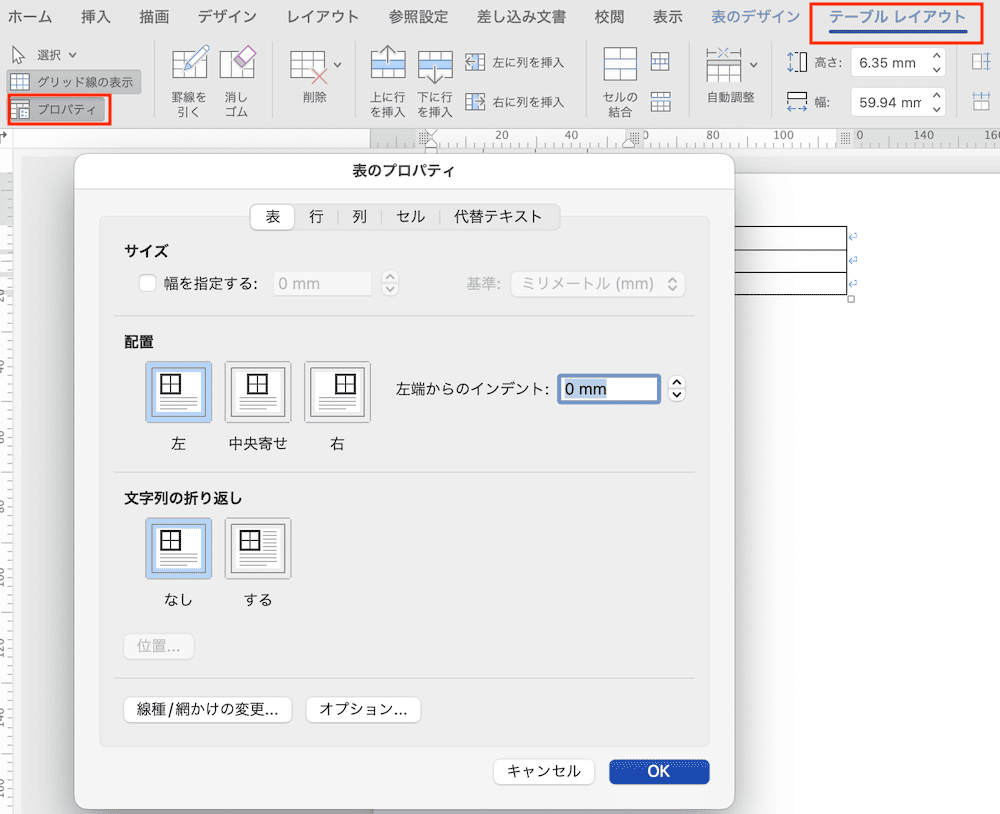Choose 中央寄せ center alignment option

[x=258, y=391]
